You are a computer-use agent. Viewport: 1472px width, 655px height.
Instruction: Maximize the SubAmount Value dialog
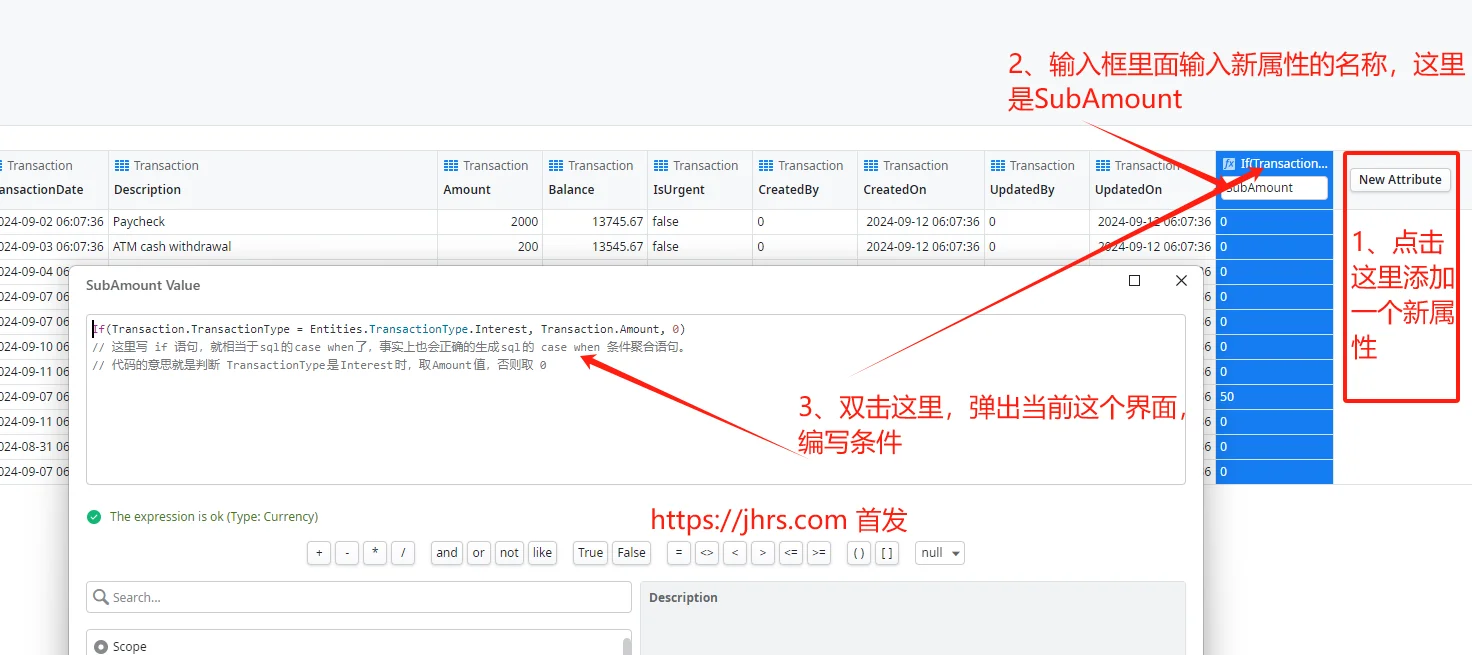pos(1134,281)
